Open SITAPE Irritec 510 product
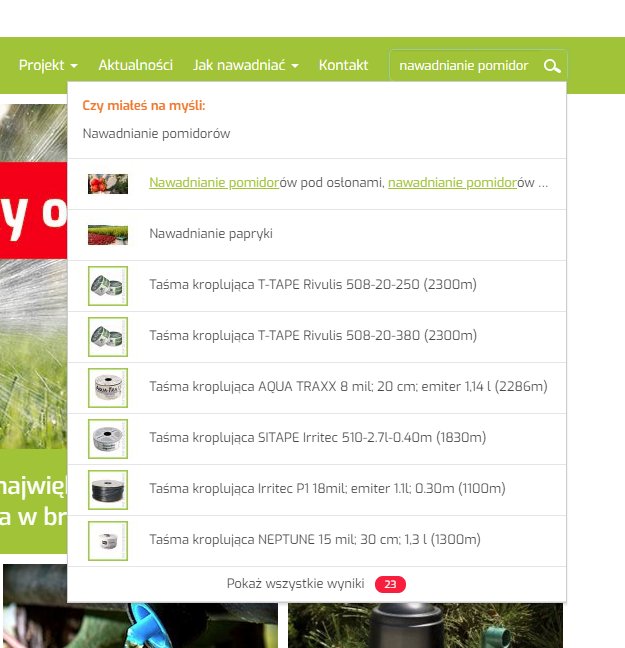 click(317, 439)
